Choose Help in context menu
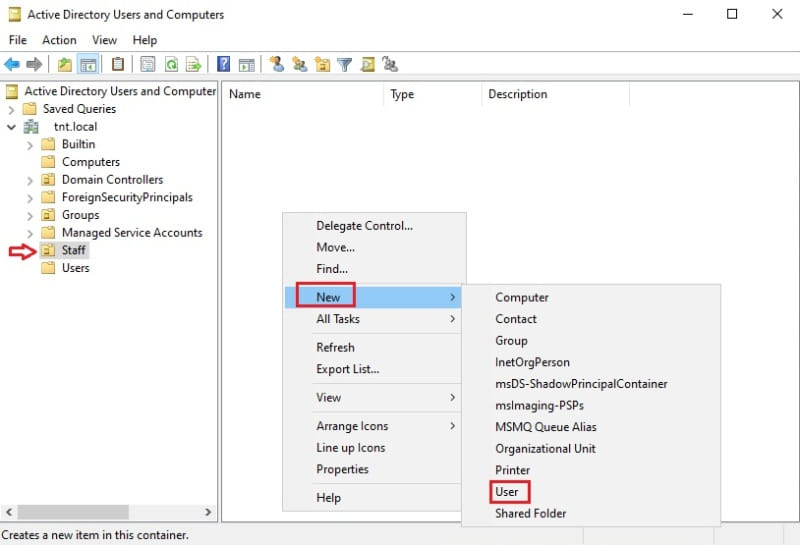Screen dimensions: 800x545 pyautogui.click(x=374, y=498)
